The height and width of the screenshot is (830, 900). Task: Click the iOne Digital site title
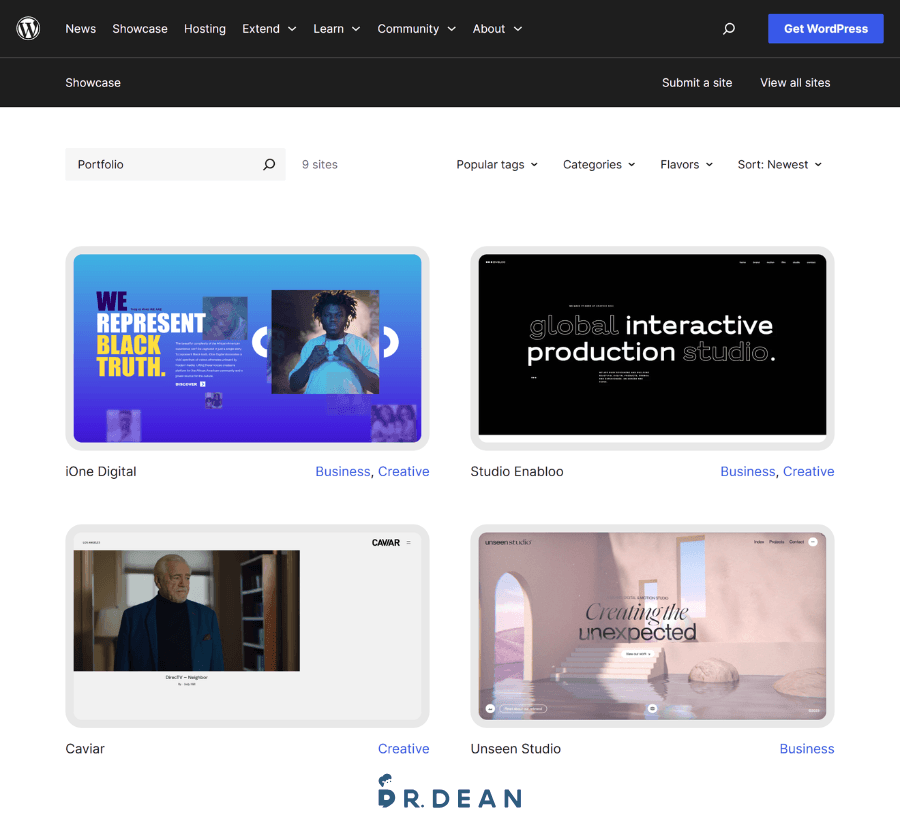(101, 471)
